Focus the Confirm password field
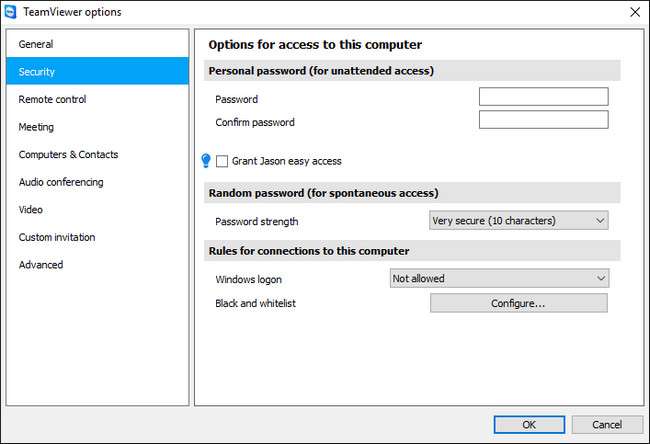Screen dimensions: 650x444 (x=543, y=120)
